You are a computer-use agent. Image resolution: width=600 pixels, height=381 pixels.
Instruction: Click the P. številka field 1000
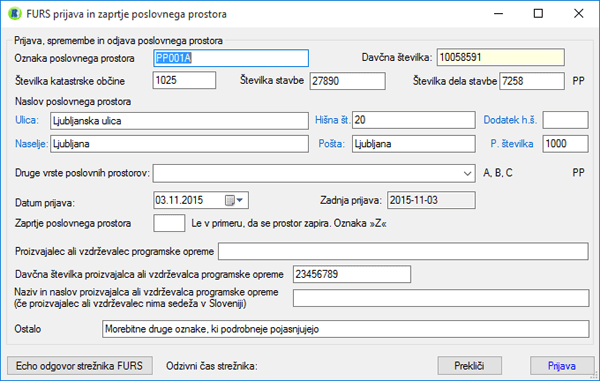click(565, 144)
